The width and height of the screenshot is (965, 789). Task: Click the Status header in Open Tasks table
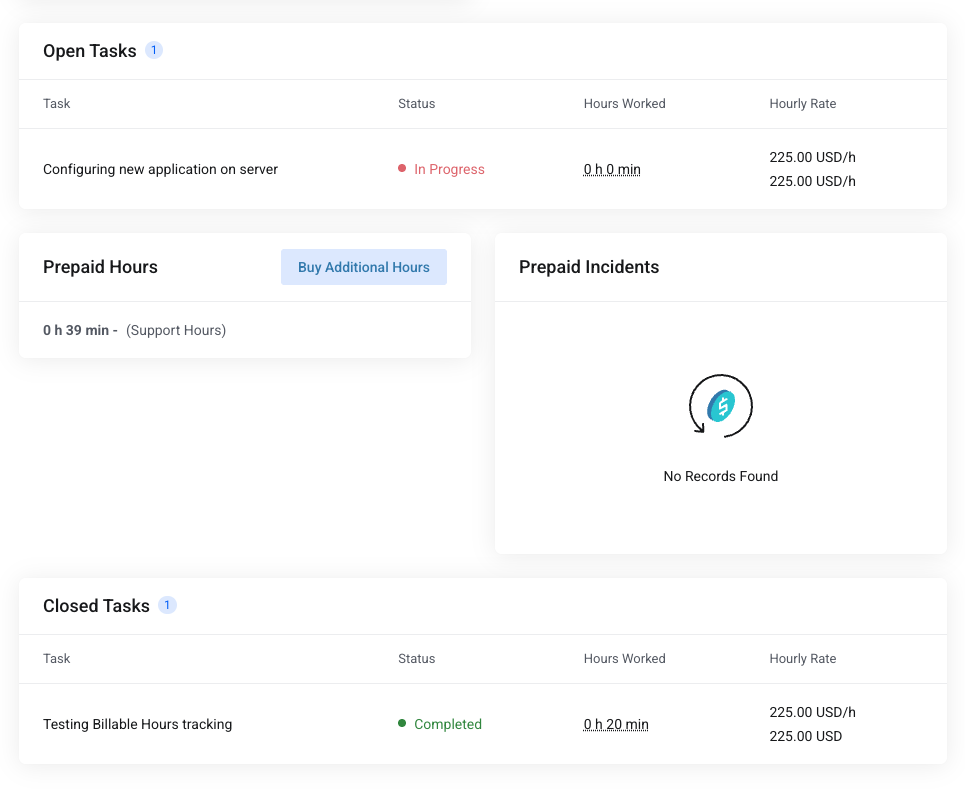pos(416,104)
